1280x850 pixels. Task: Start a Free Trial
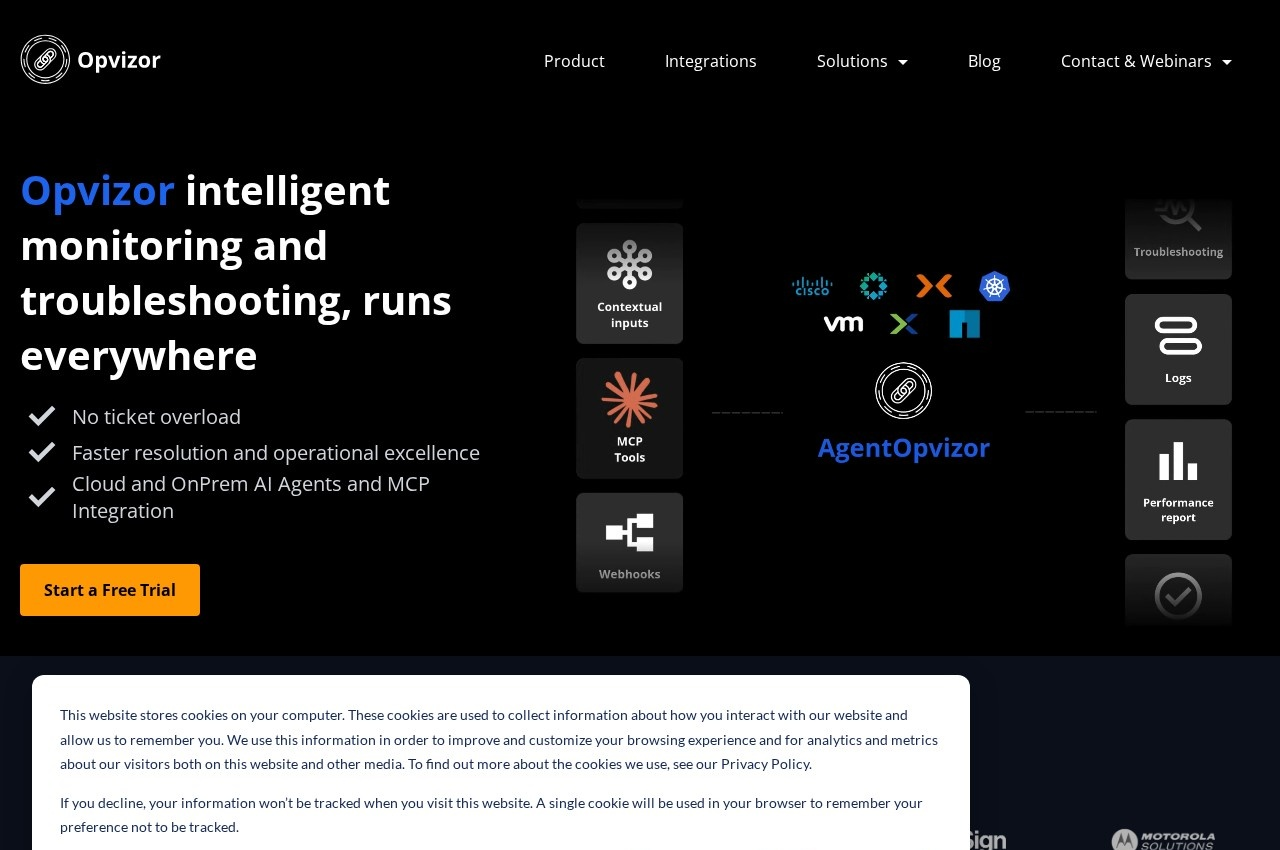(110, 590)
